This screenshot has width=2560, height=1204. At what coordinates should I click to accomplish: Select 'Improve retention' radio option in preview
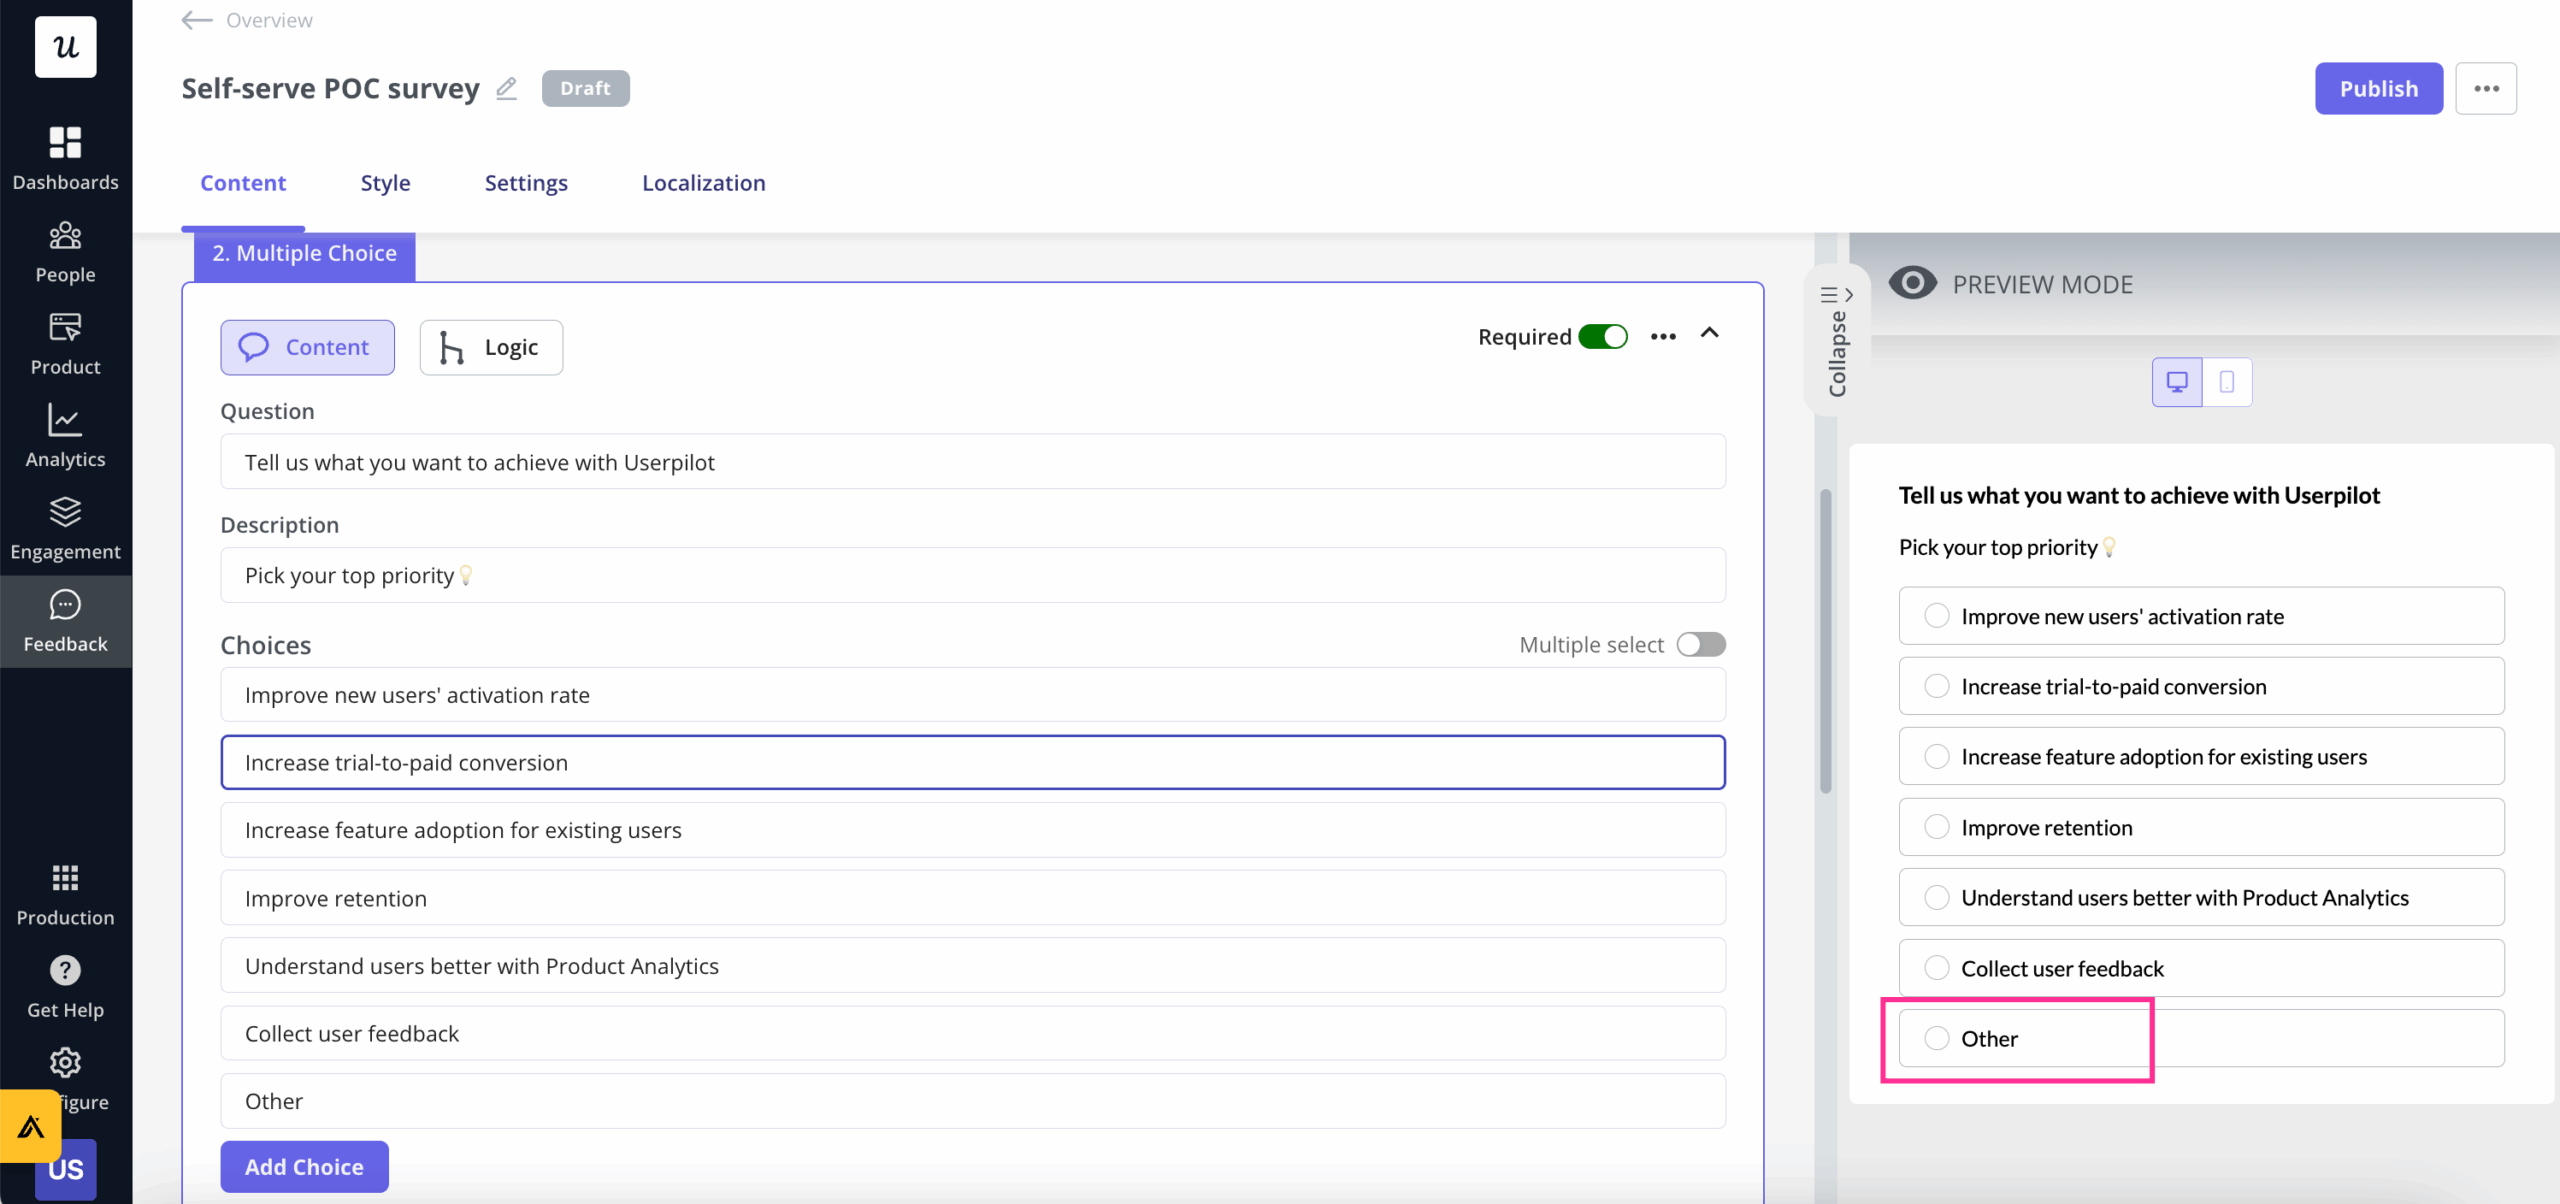pos(1937,827)
